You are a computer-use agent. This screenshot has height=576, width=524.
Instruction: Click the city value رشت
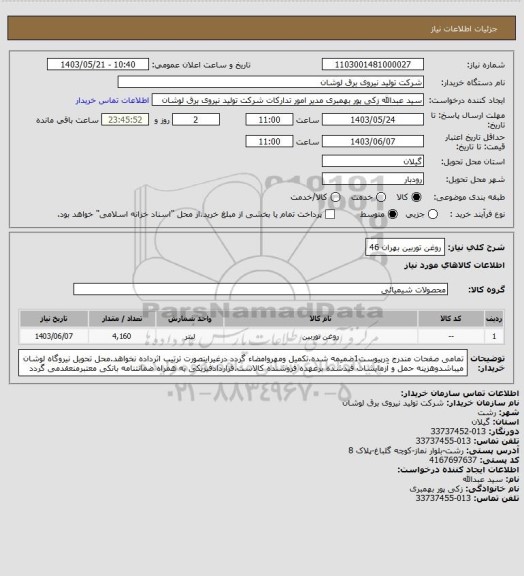487,412
